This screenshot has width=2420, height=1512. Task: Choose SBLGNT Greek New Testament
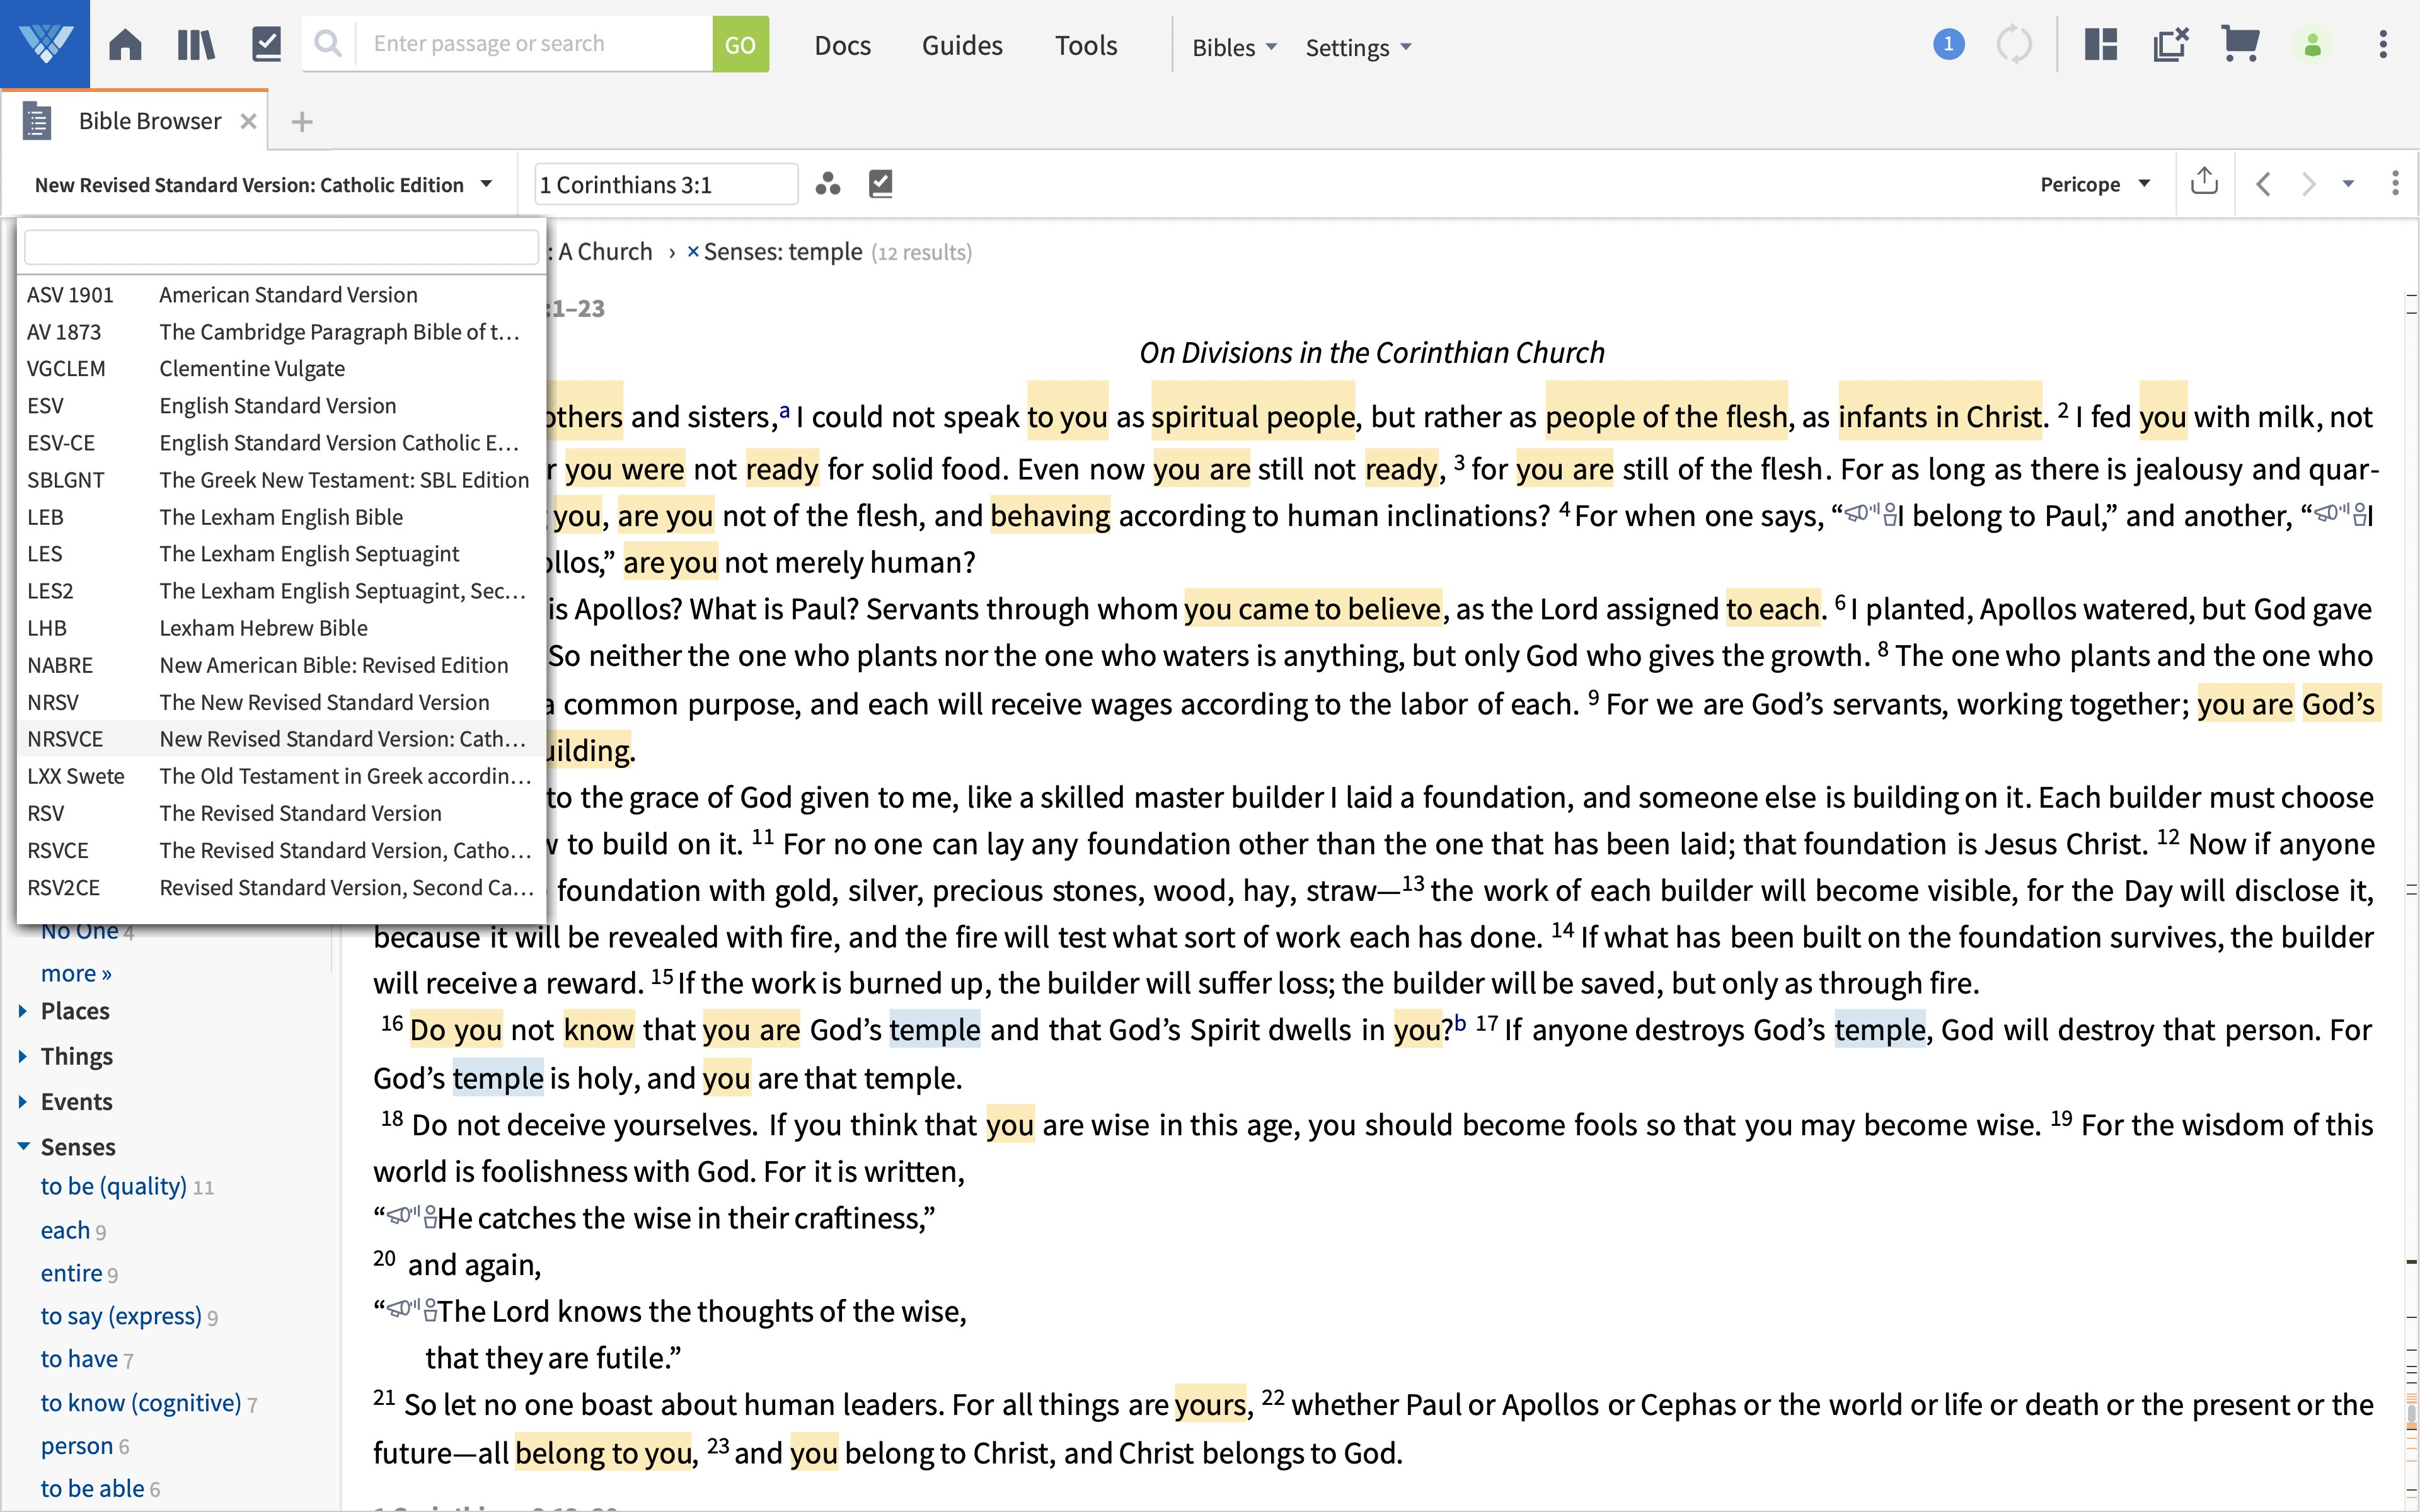pos(281,480)
